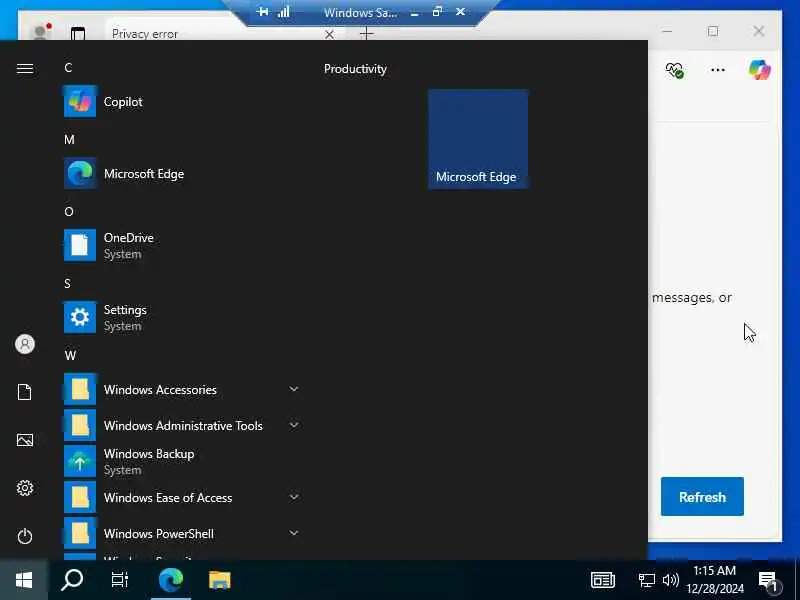Close the remote session connection bar
This screenshot has height=600, width=800.
(x=460, y=11)
